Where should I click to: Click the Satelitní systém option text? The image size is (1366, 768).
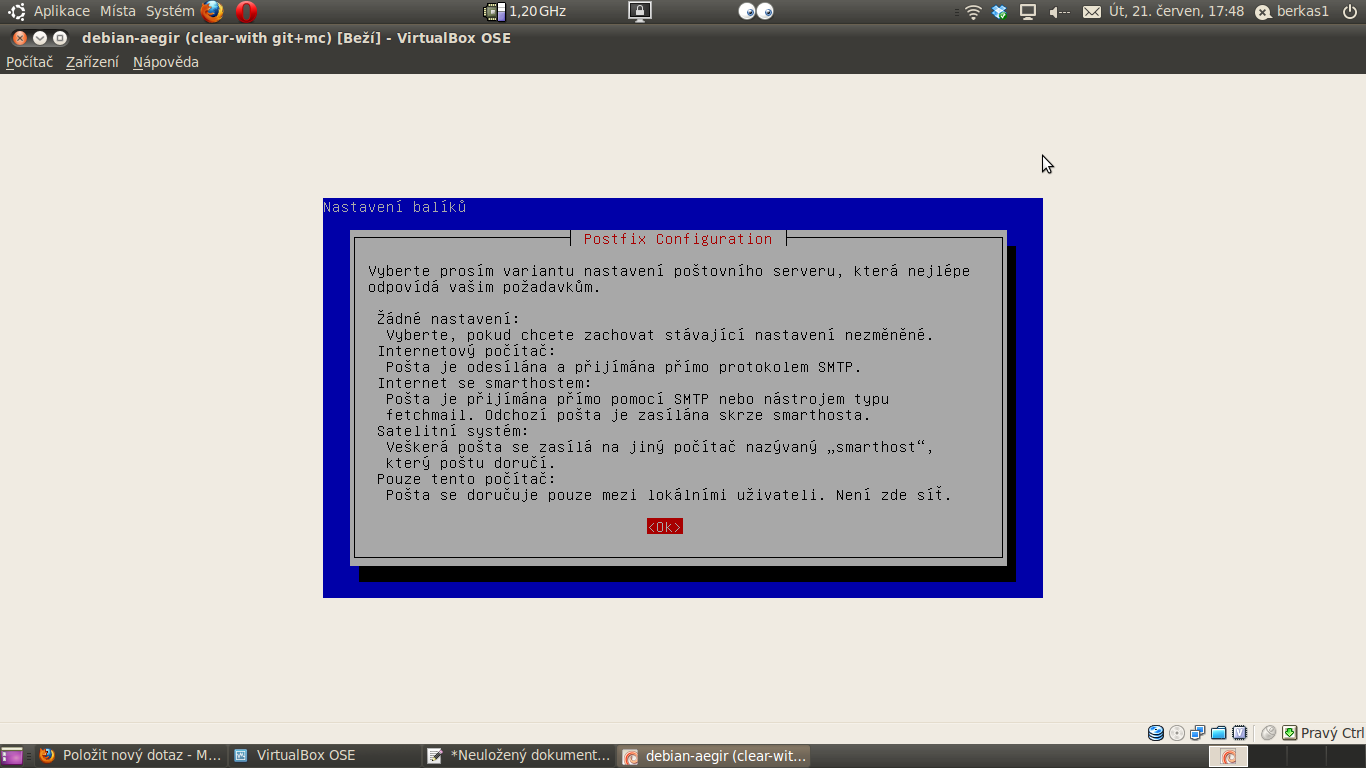(x=453, y=431)
